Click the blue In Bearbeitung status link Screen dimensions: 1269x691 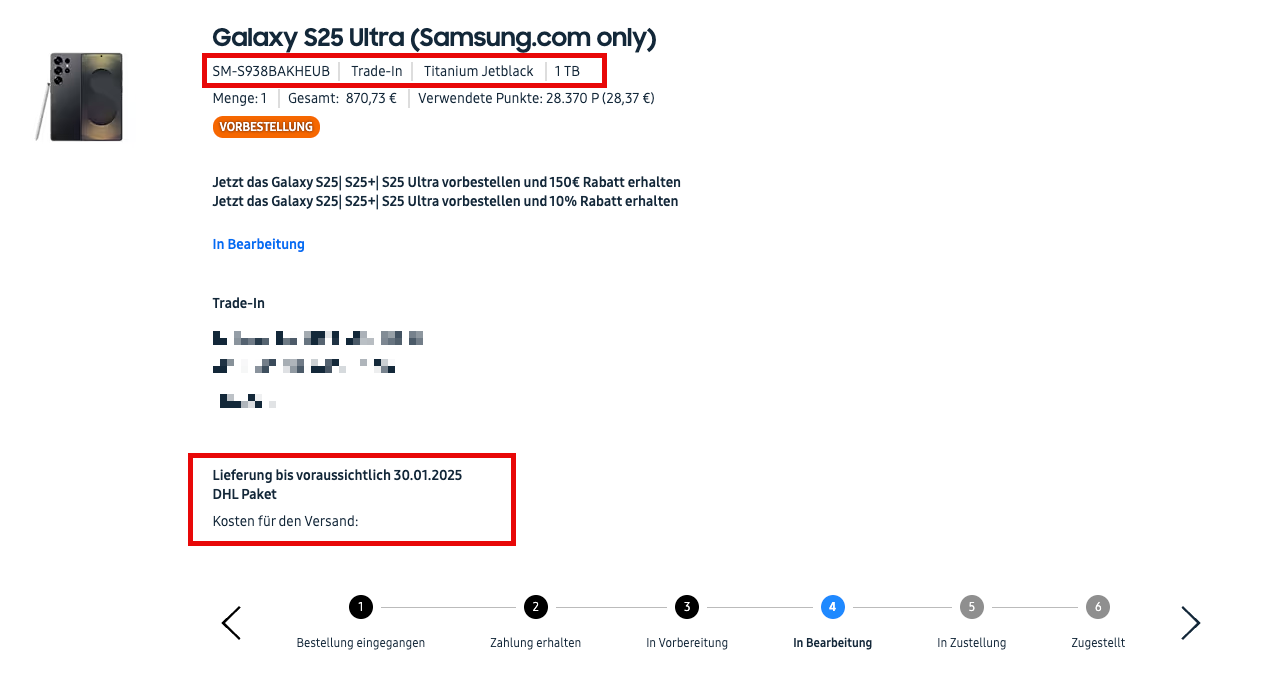[258, 244]
